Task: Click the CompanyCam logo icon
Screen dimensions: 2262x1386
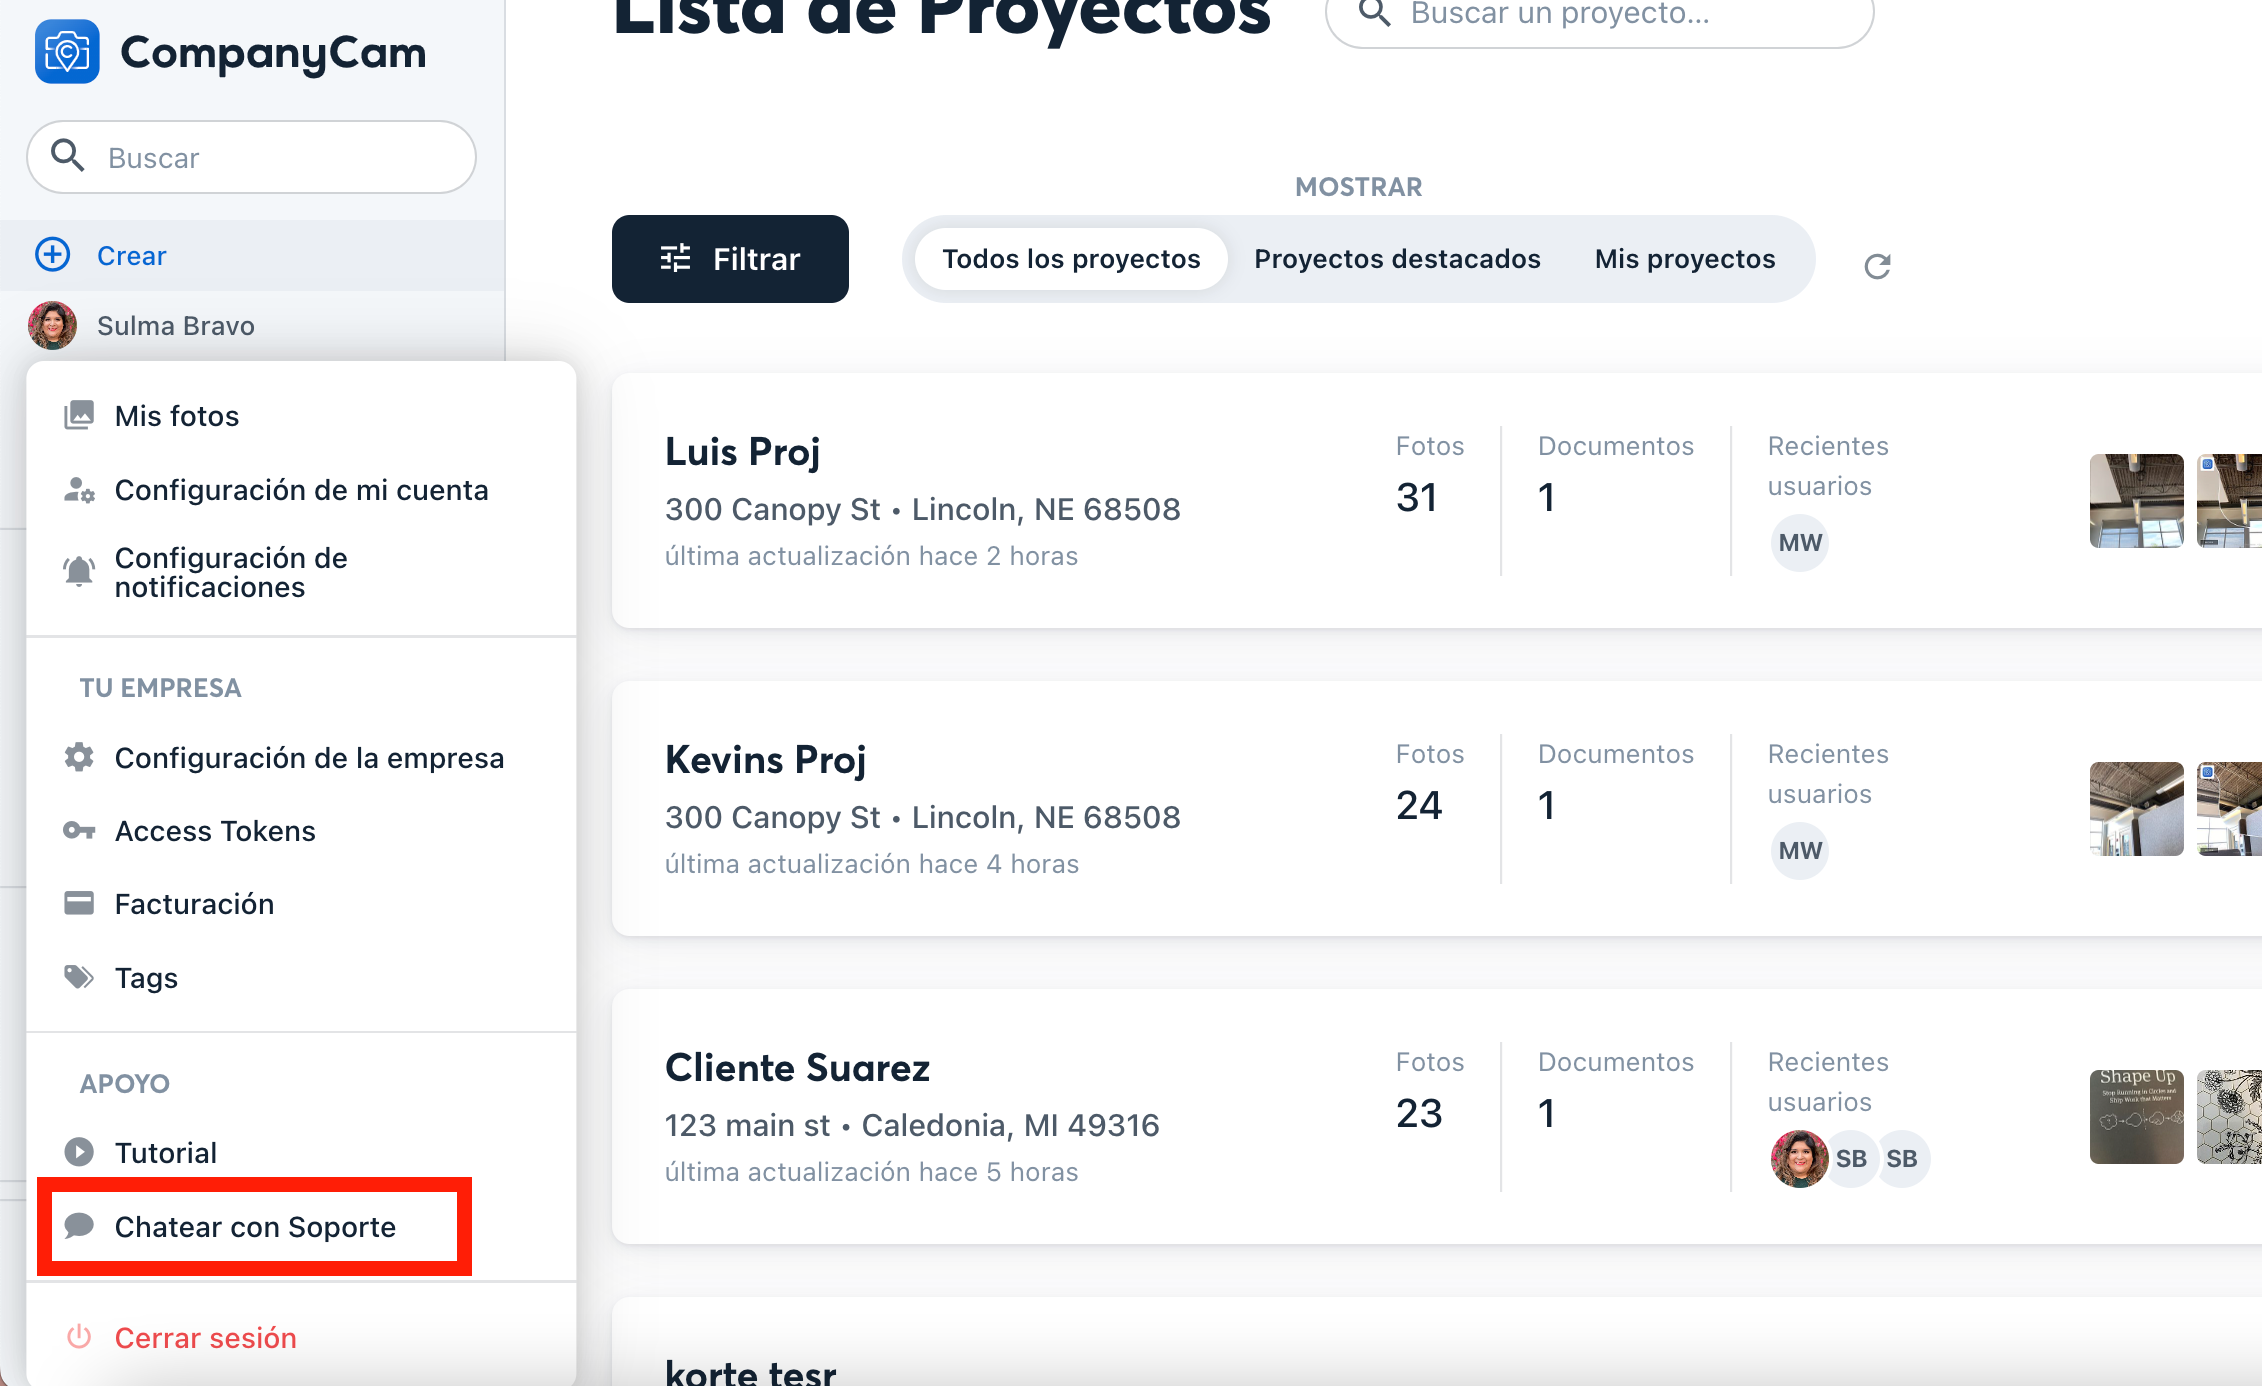Action: [x=67, y=52]
